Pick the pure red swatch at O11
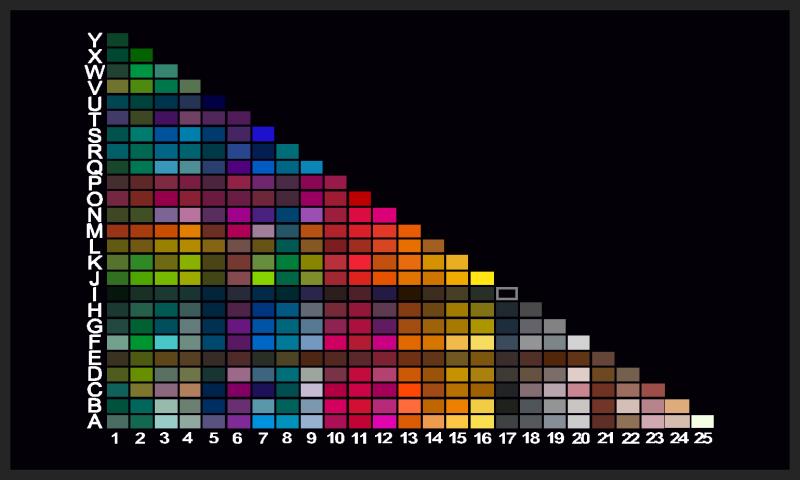The width and height of the screenshot is (800, 480). 360,198
